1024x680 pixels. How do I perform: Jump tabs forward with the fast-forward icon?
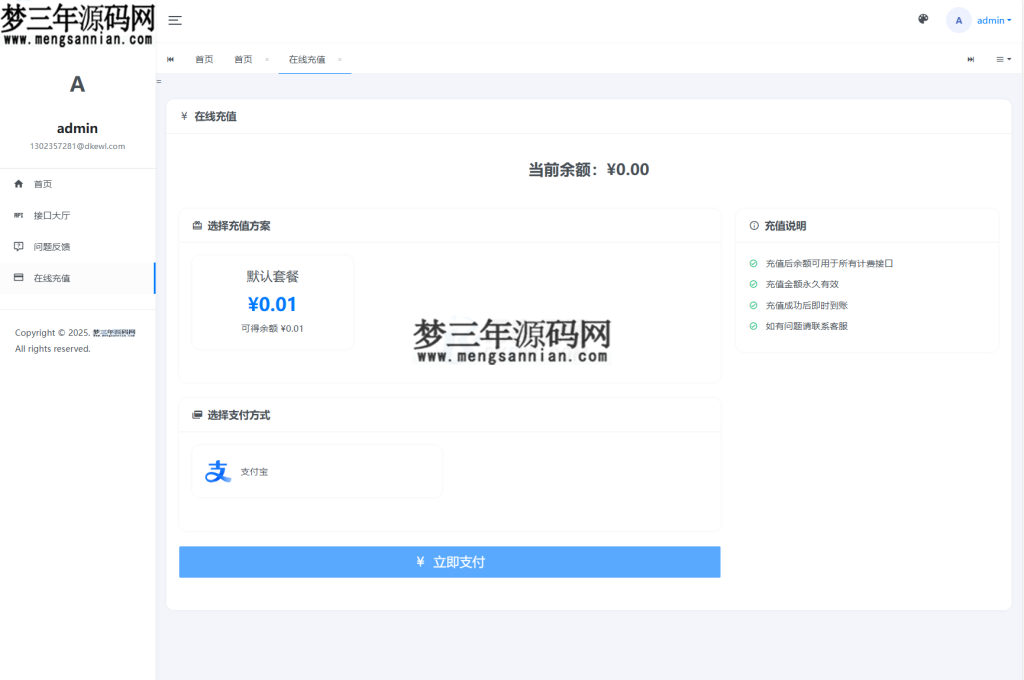coord(970,59)
